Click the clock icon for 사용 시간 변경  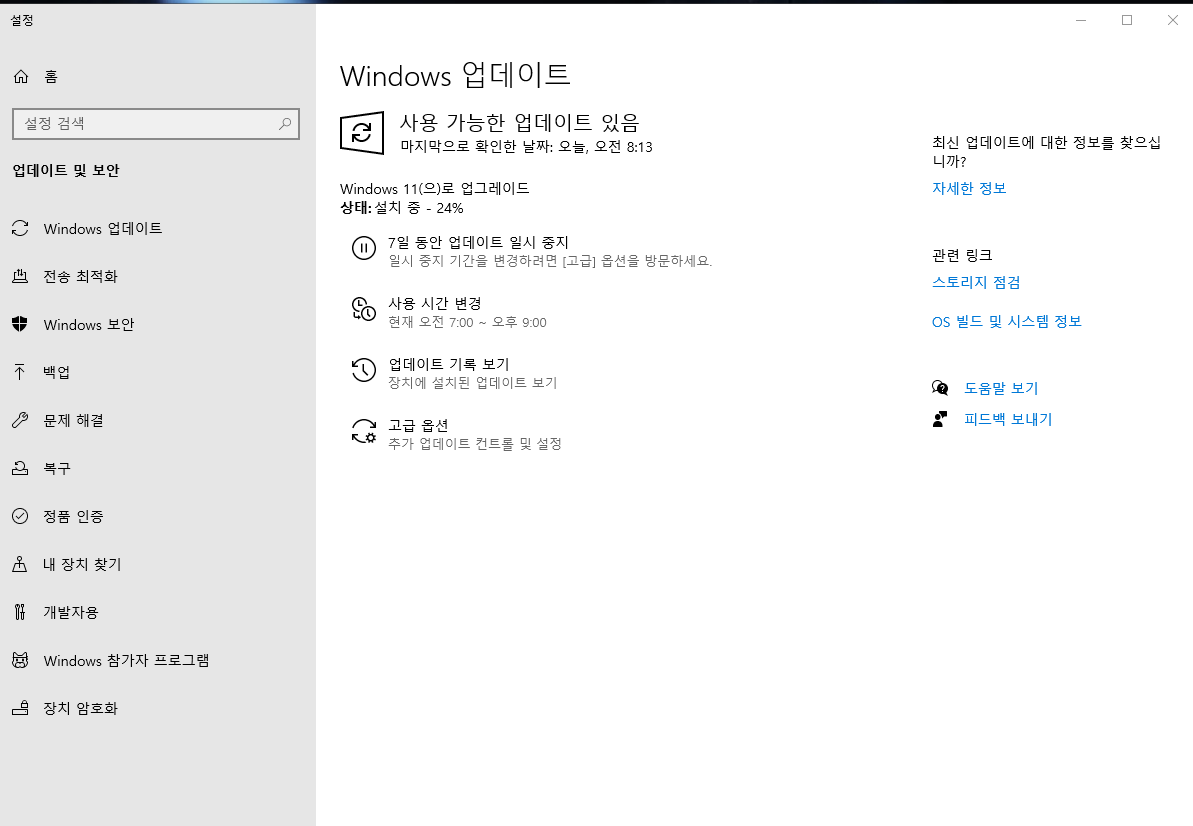point(364,309)
